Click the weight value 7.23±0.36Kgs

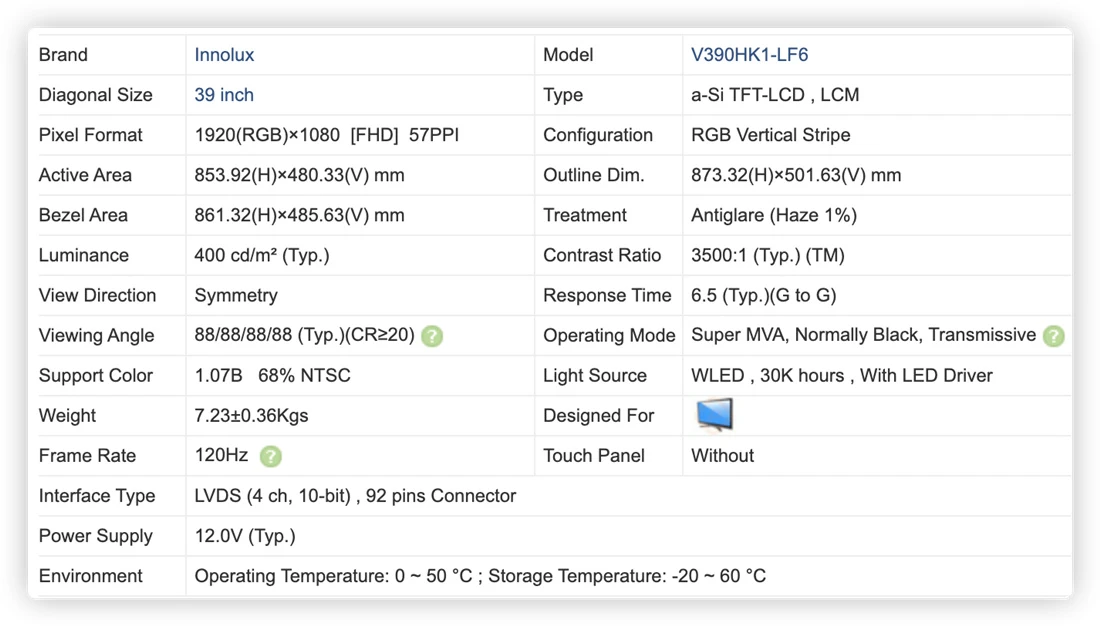[251, 415]
